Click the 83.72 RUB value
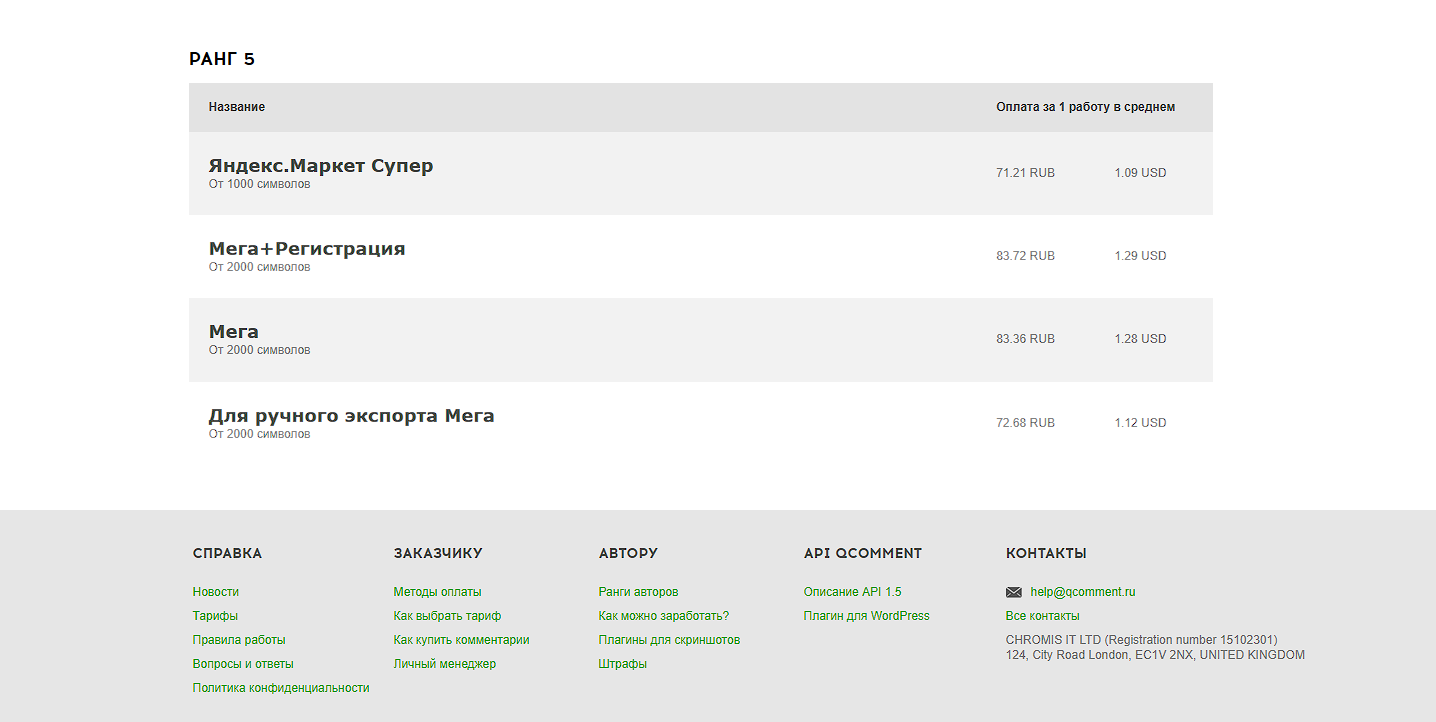The image size is (1436, 722). [x=1025, y=256]
